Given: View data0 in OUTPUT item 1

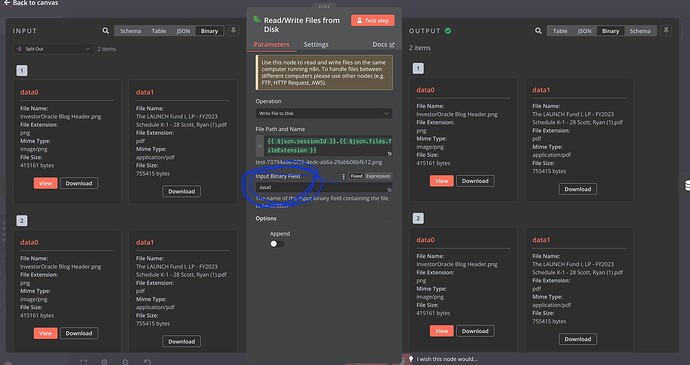Looking at the screenshot, I should [x=441, y=181].
